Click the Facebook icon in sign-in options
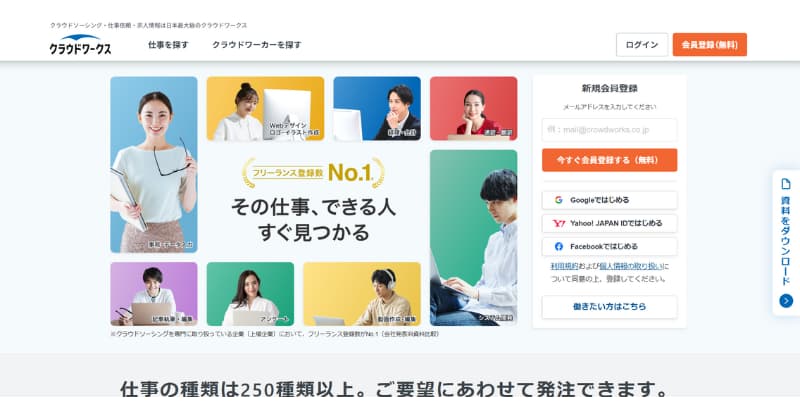The image size is (800, 419). click(559, 247)
